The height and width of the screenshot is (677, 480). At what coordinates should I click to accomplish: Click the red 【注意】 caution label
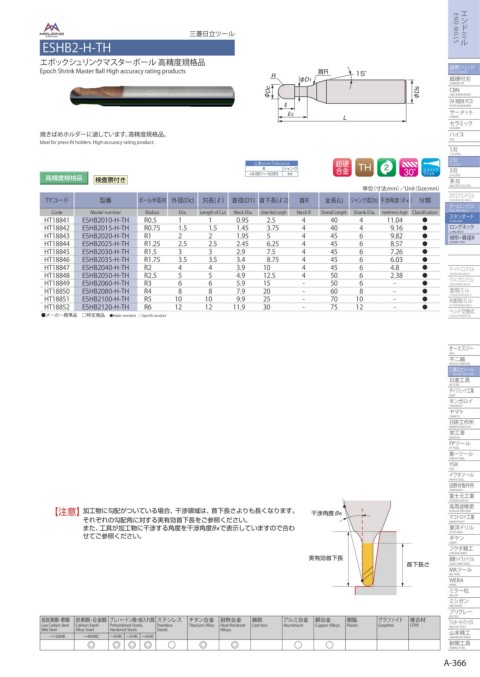pyautogui.click(x=67, y=512)
